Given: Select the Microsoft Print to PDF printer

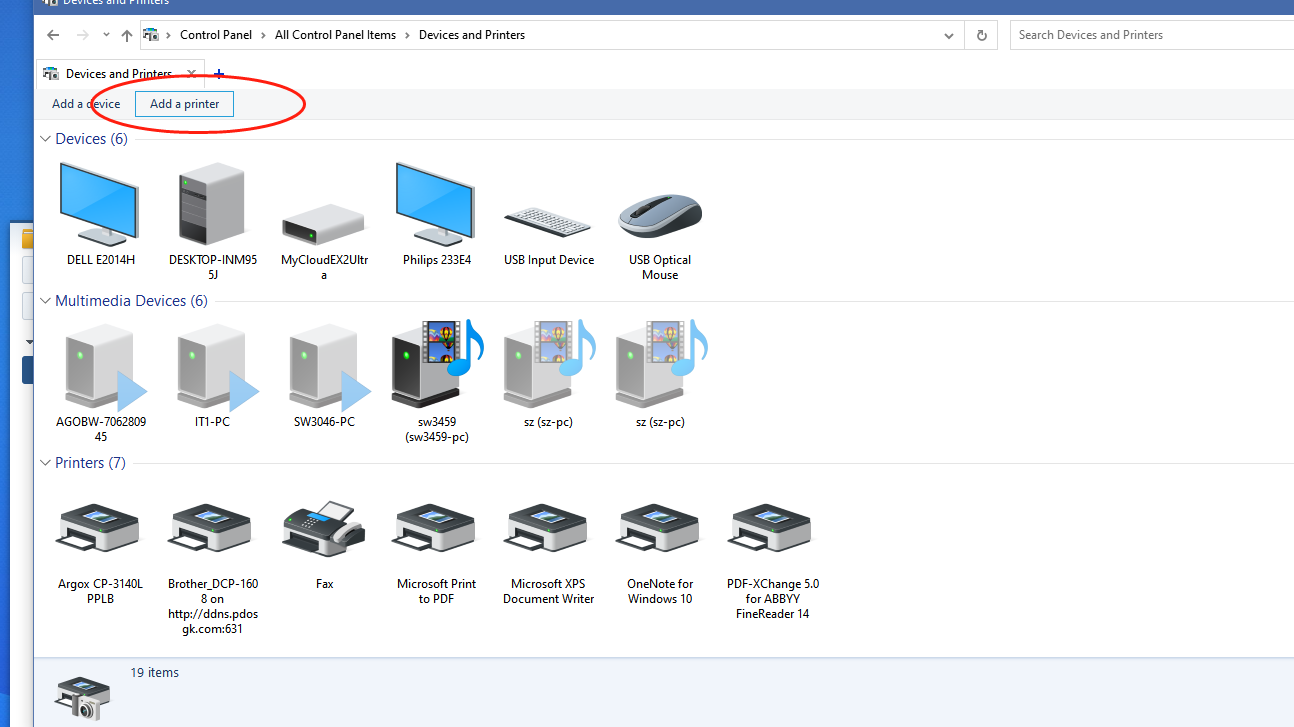Looking at the screenshot, I should [x=436, y=530].
